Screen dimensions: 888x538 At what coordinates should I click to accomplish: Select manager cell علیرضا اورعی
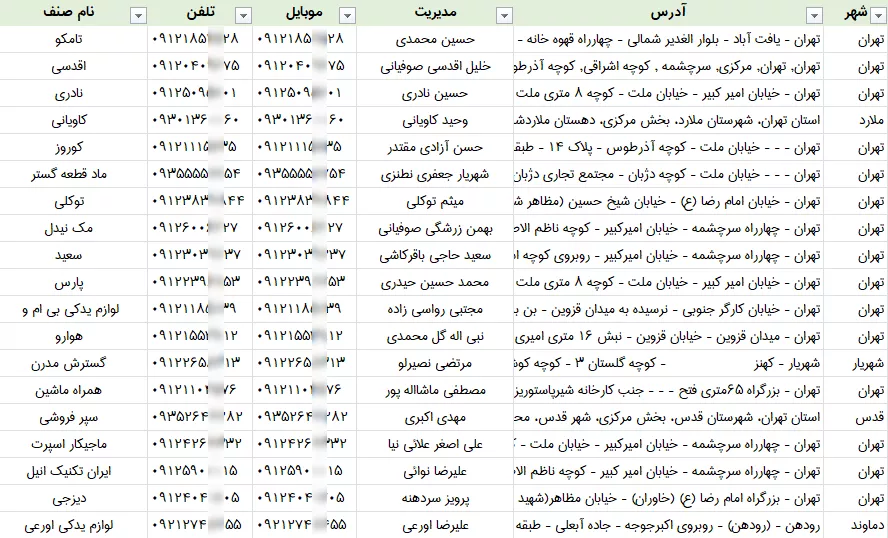[x=435, y=525]
